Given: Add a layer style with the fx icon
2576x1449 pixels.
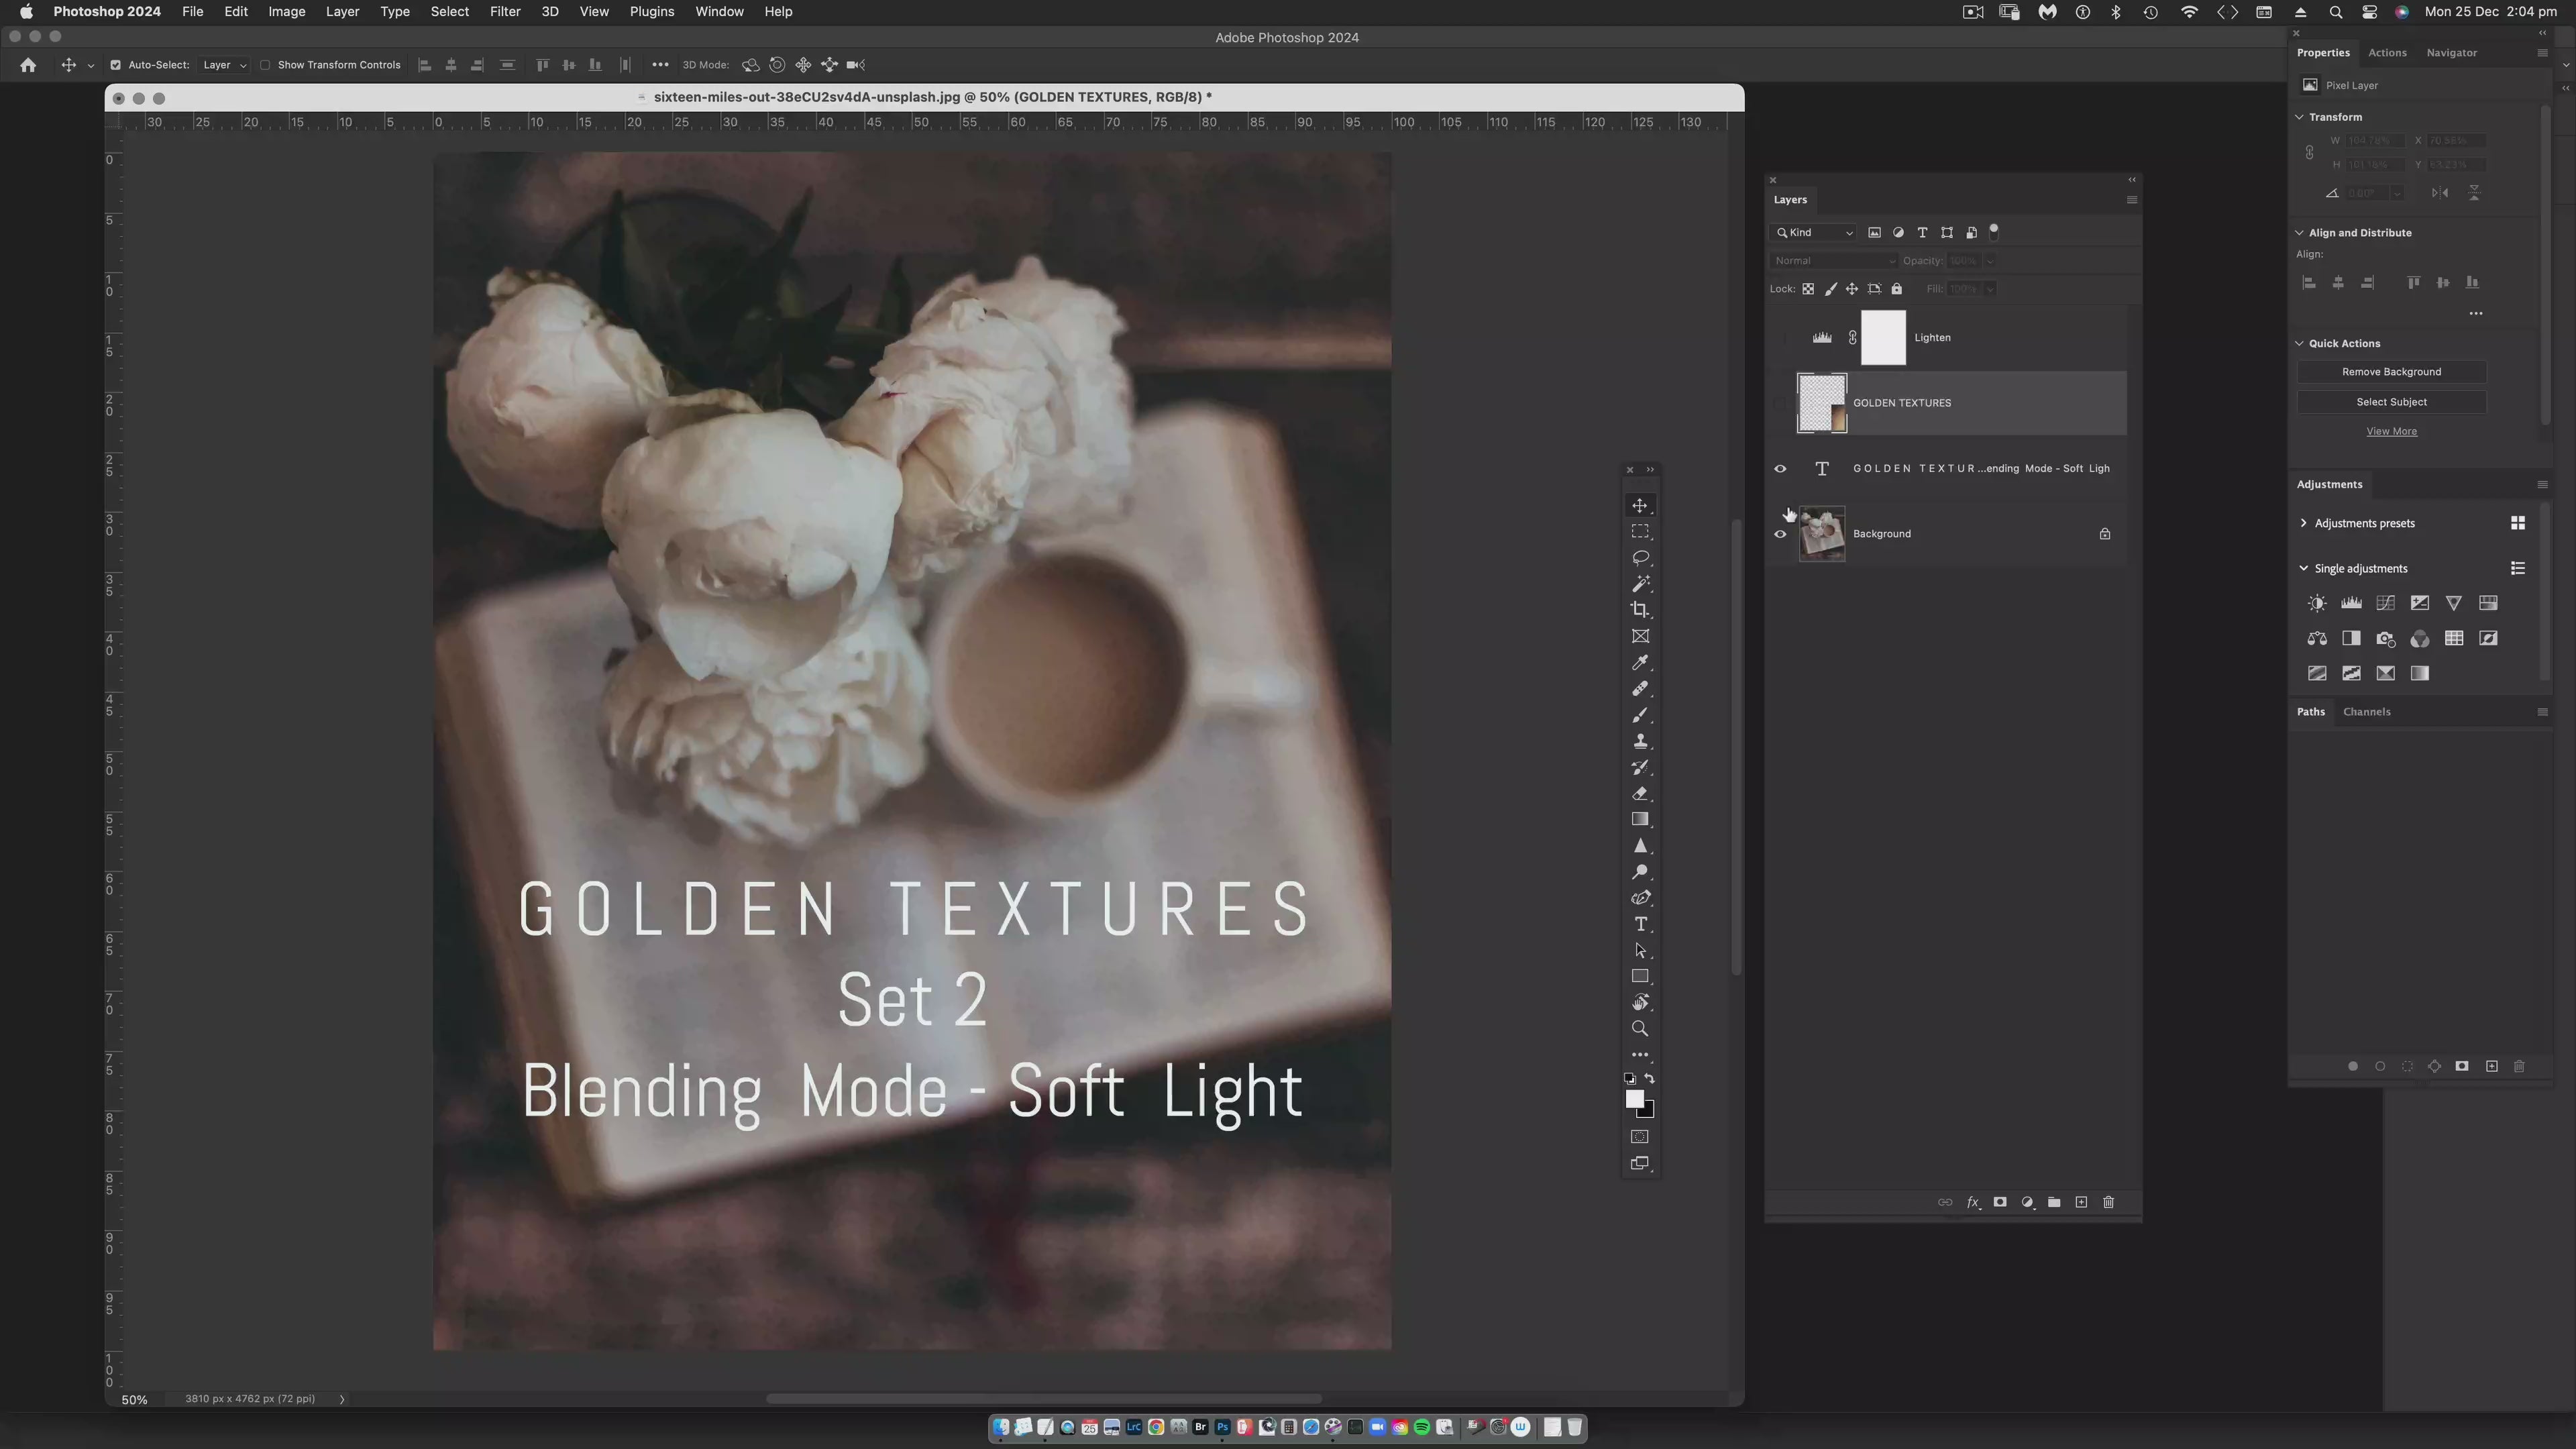Looking at the screenshot, I should (1973, 1202).
